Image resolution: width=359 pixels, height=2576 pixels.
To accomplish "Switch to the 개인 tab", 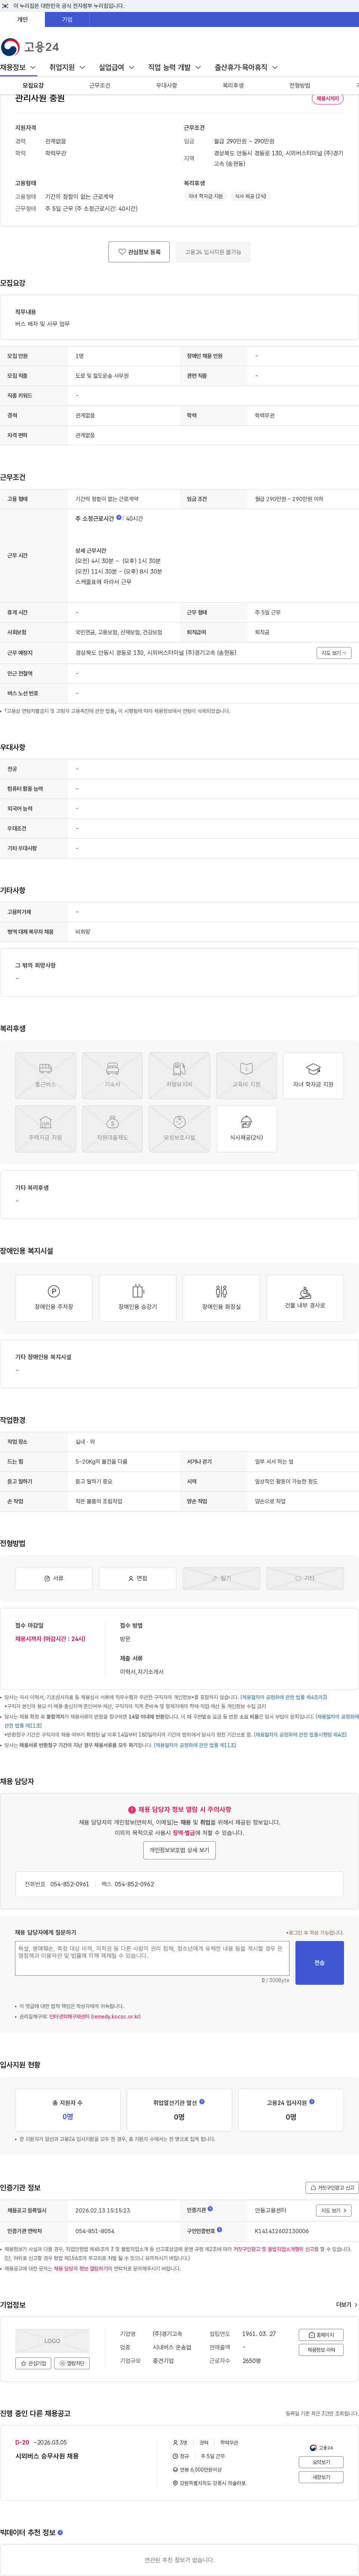I will tap(22, 19).
